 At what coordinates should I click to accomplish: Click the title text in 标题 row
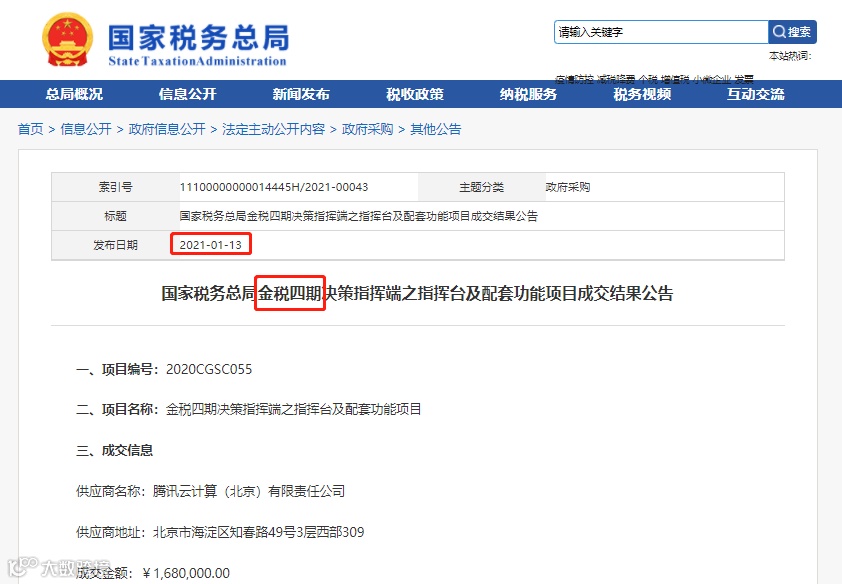click(x=359, y=216)
